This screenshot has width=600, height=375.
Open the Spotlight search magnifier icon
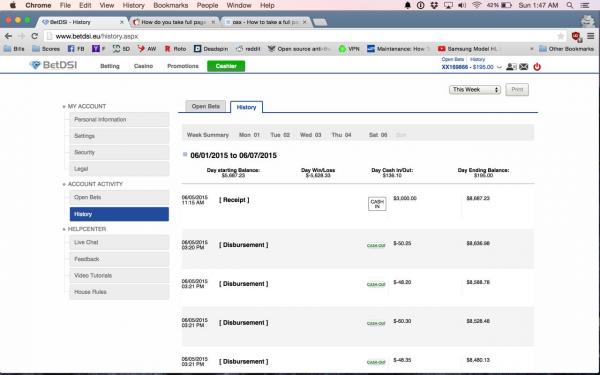point(570,5)
